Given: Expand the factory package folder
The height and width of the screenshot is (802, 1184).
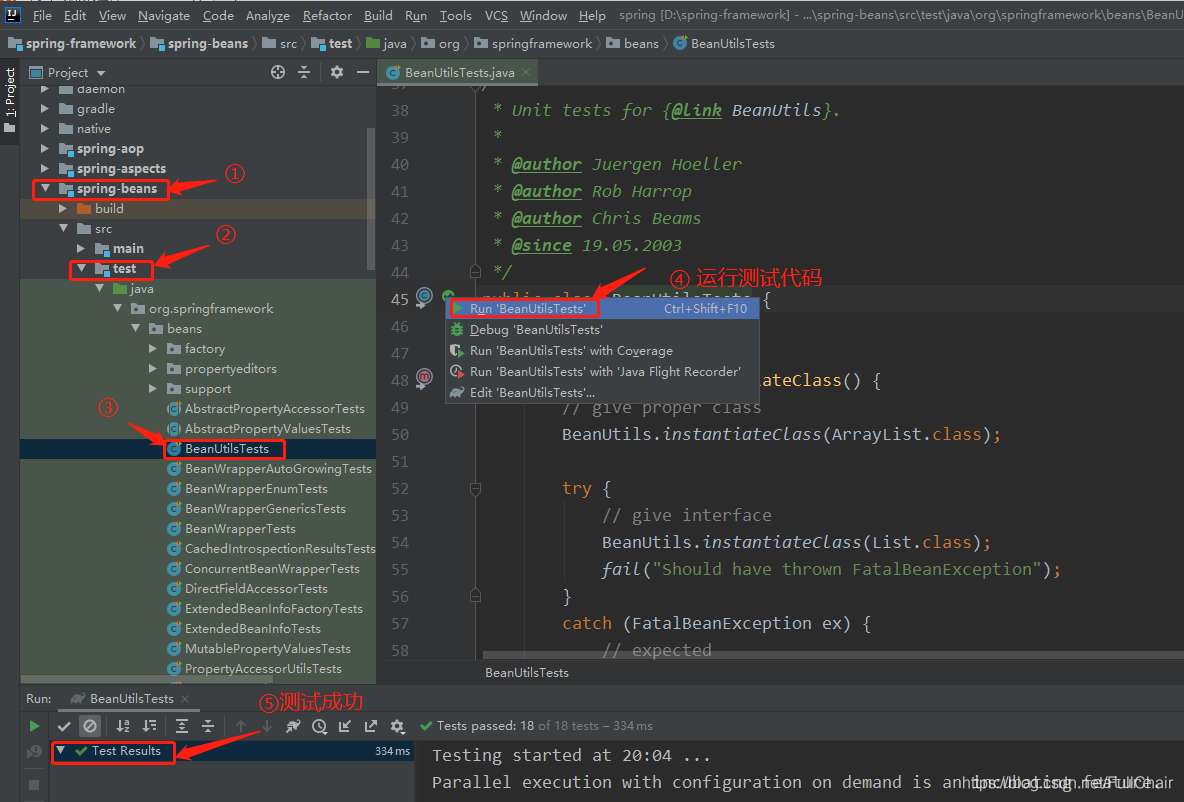Looking at the screenshot, I should point(153,349).
